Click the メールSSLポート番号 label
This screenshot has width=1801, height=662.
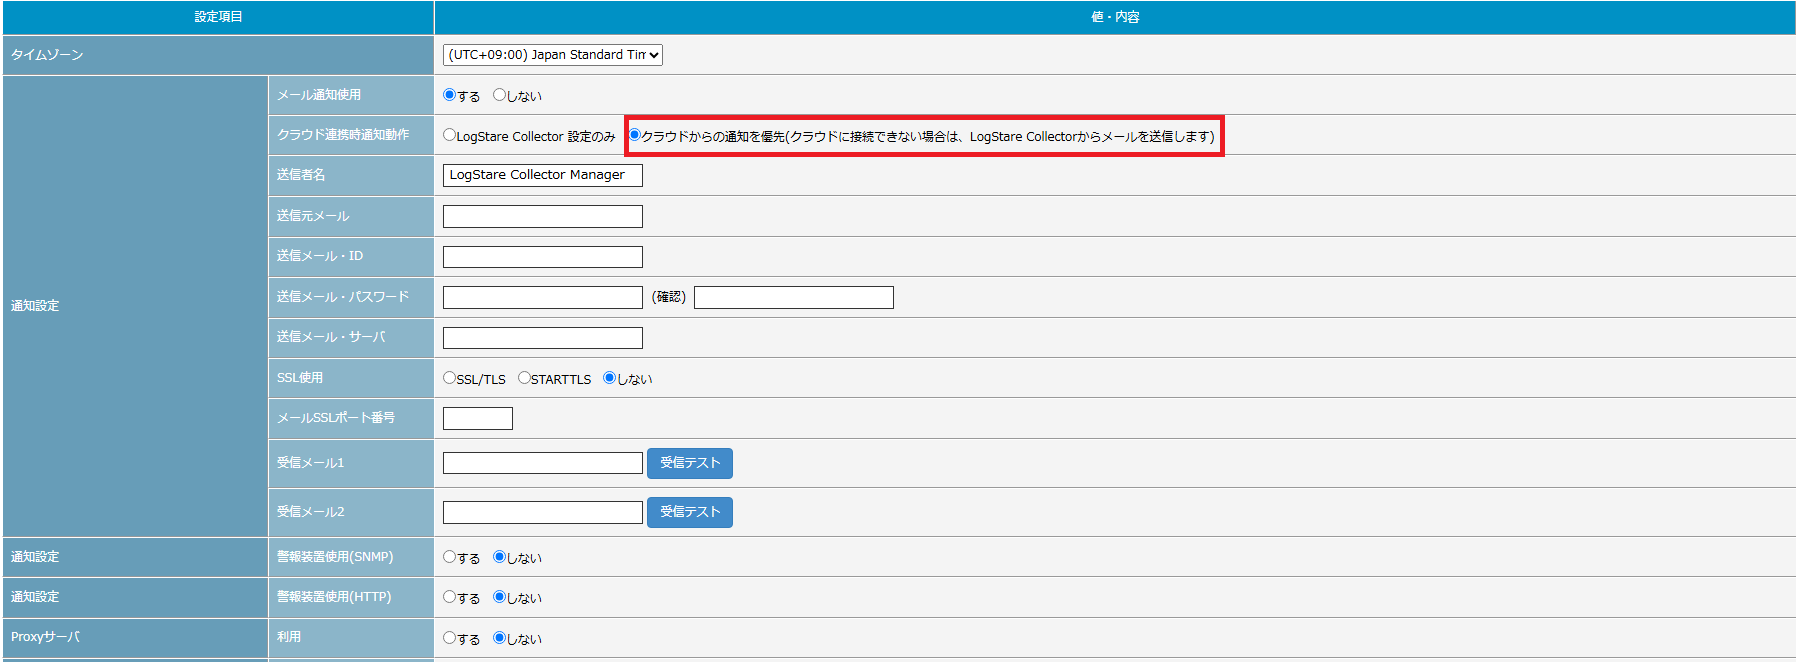[336, 418]
